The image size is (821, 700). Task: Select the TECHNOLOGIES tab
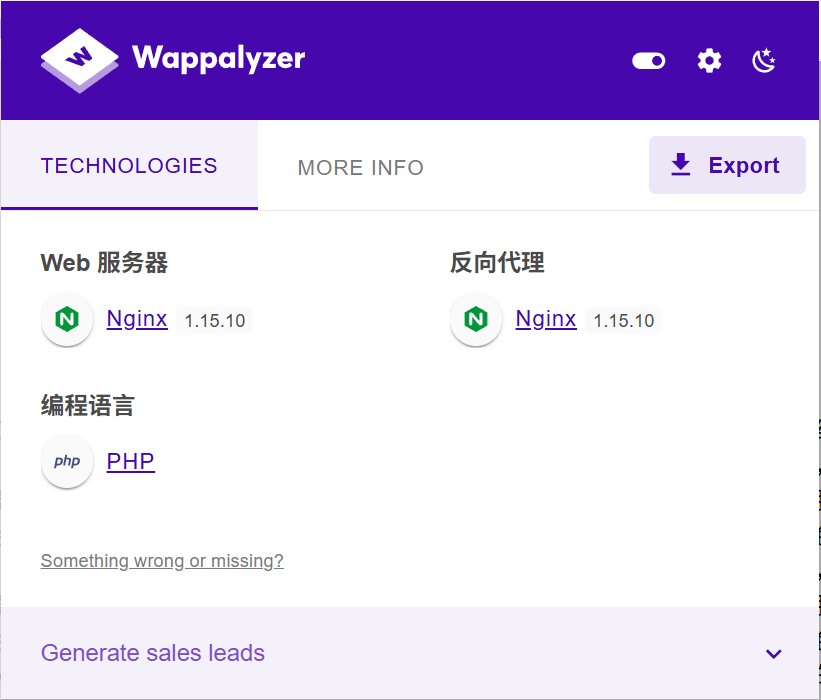click(129, 165)
